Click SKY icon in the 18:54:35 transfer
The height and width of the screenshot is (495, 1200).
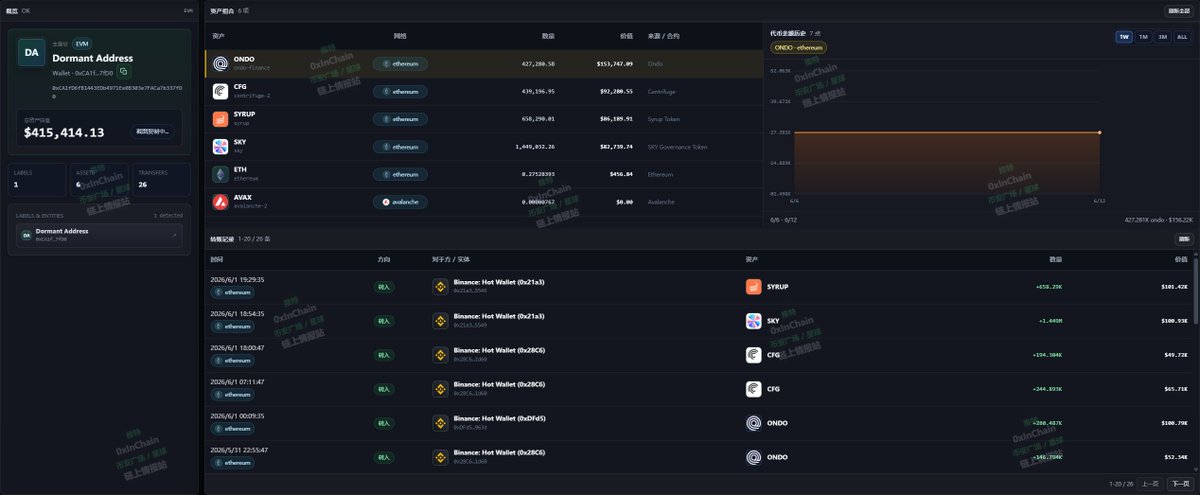(754, 321)
